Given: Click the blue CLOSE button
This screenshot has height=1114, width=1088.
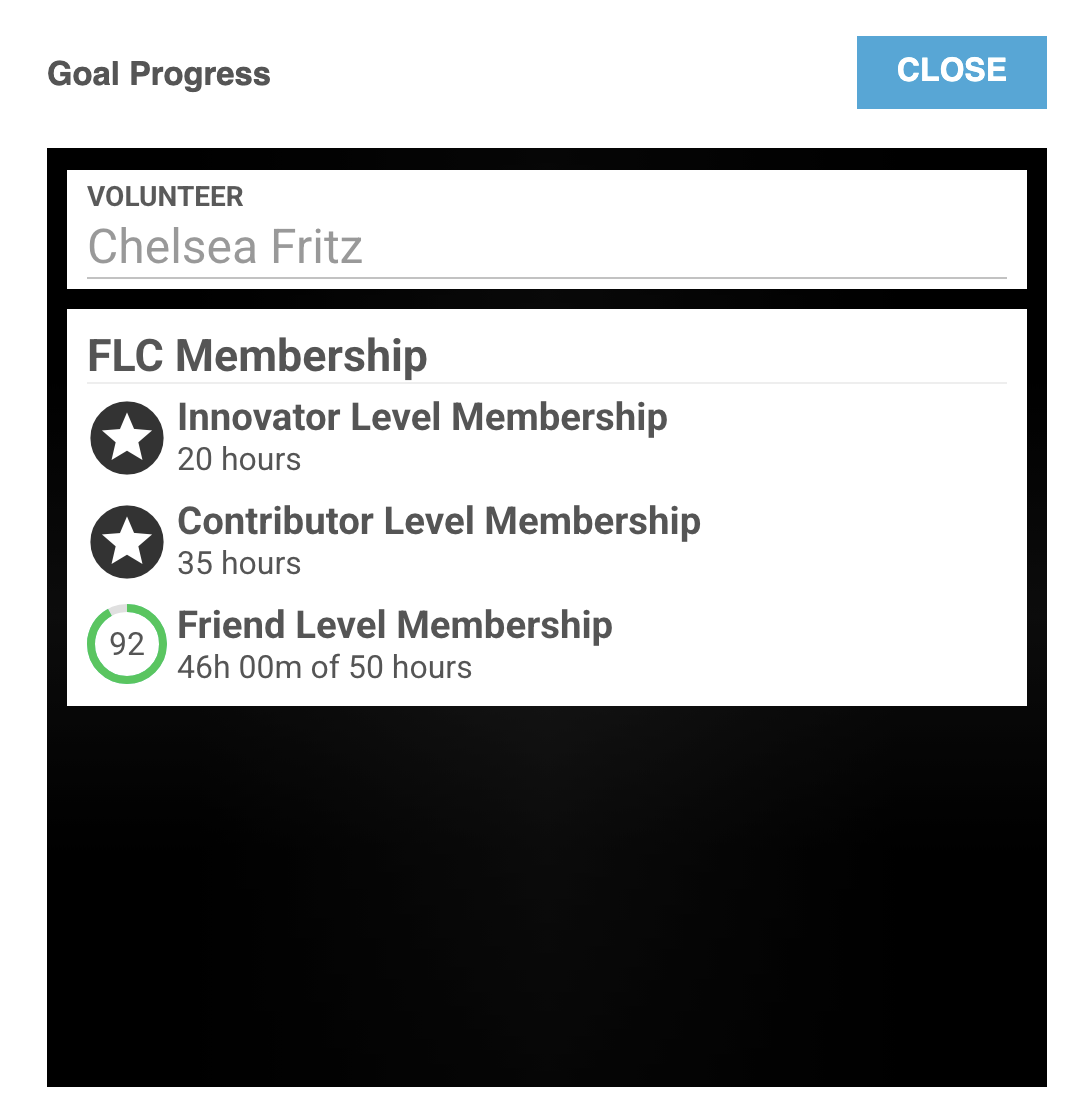Looking at the screenshot, I should point(951,72).
